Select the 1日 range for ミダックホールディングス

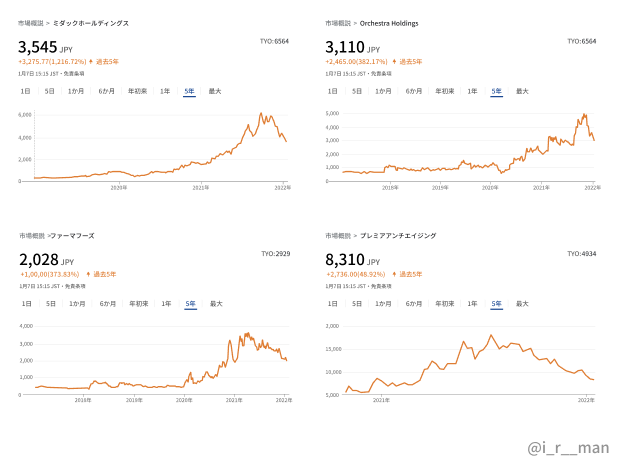point(26,91)
